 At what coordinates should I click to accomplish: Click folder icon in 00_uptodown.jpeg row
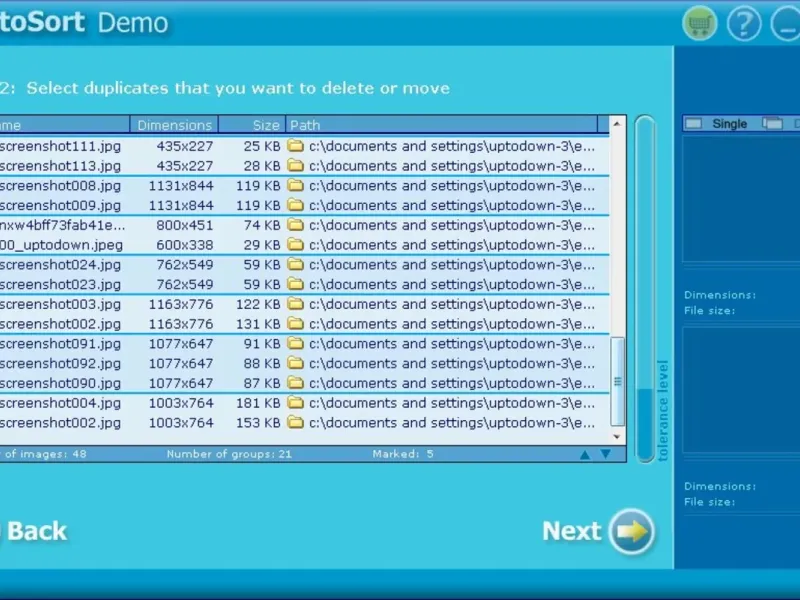295,245
